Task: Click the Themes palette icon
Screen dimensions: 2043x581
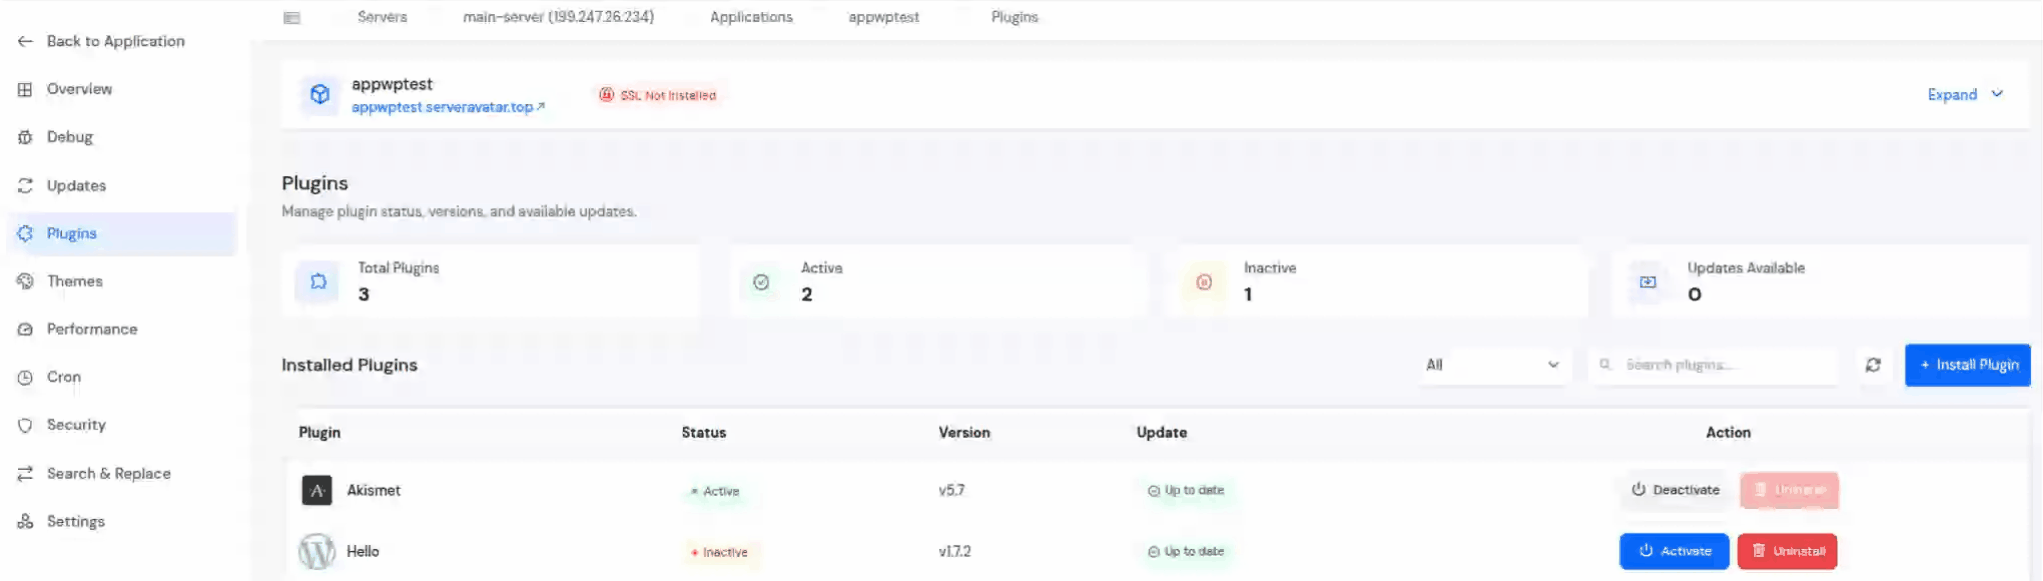Action: click(25, 282)
